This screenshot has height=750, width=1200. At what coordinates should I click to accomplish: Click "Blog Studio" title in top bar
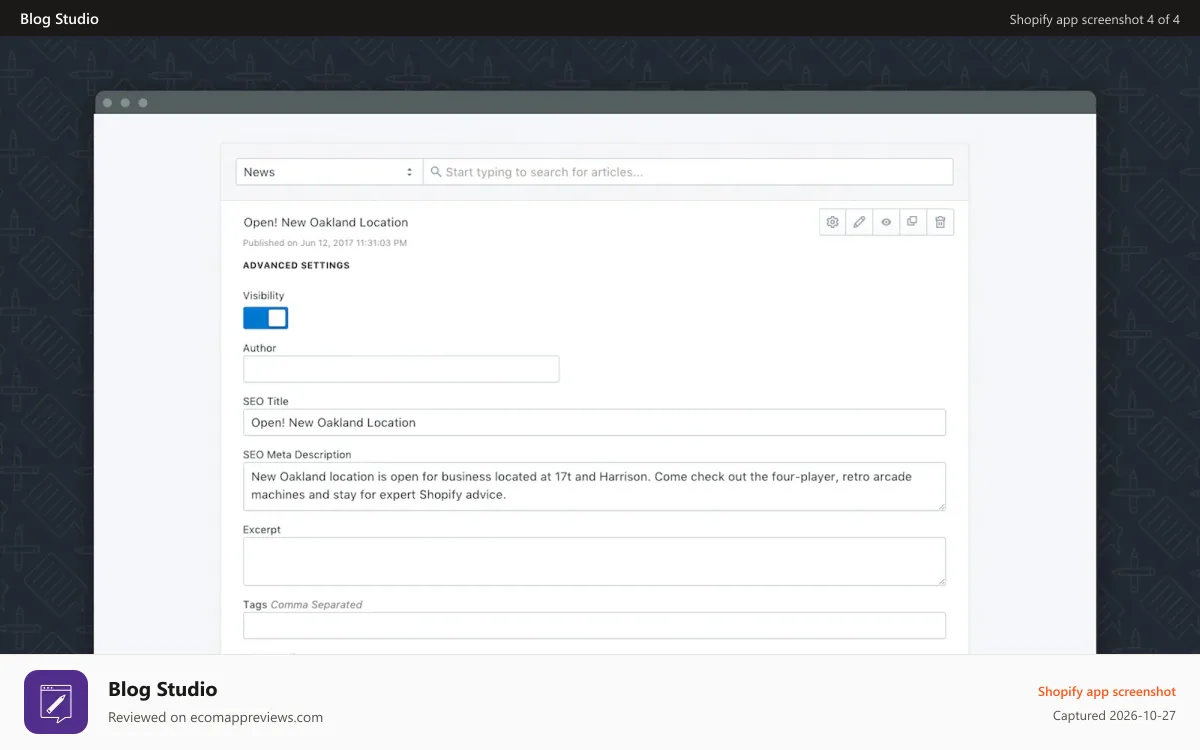tap(59, 19)
